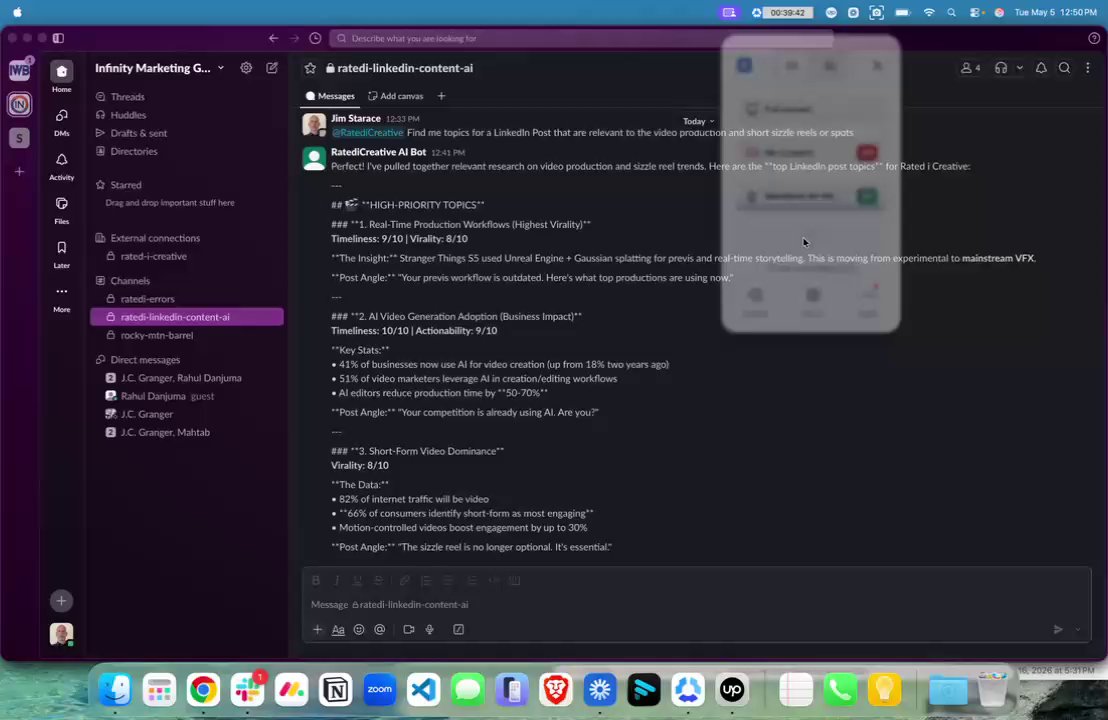Click the @RatediCreative mention link
The width and height of the screenshot is (1108, 720).
coord(367,133)
